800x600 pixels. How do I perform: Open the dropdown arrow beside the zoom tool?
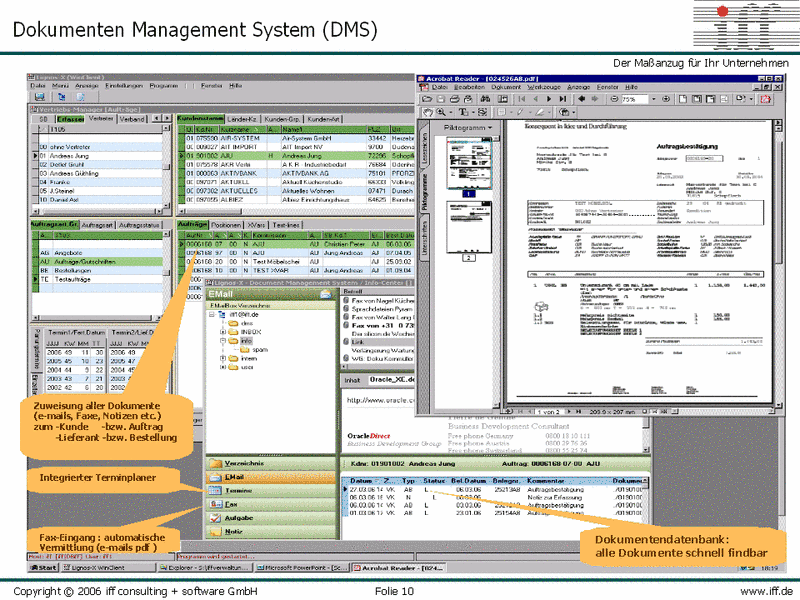click(x=451, y=112)
